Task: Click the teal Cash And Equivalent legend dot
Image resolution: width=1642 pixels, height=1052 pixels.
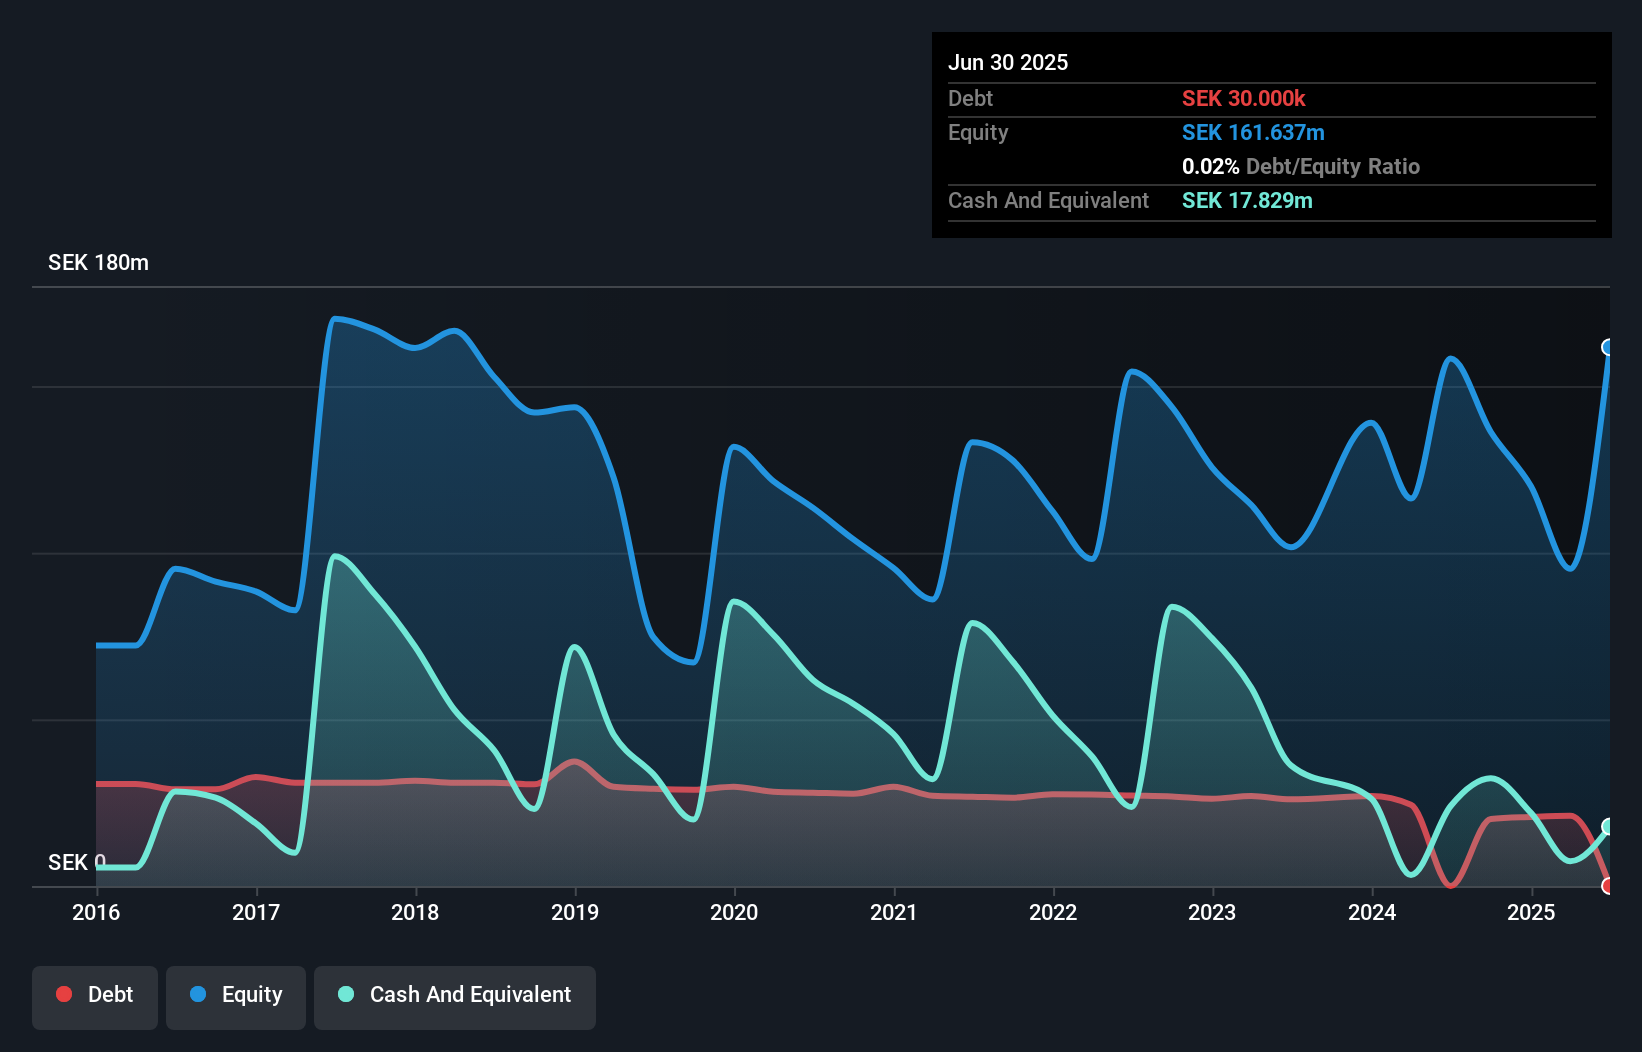Action: point(345,994)
